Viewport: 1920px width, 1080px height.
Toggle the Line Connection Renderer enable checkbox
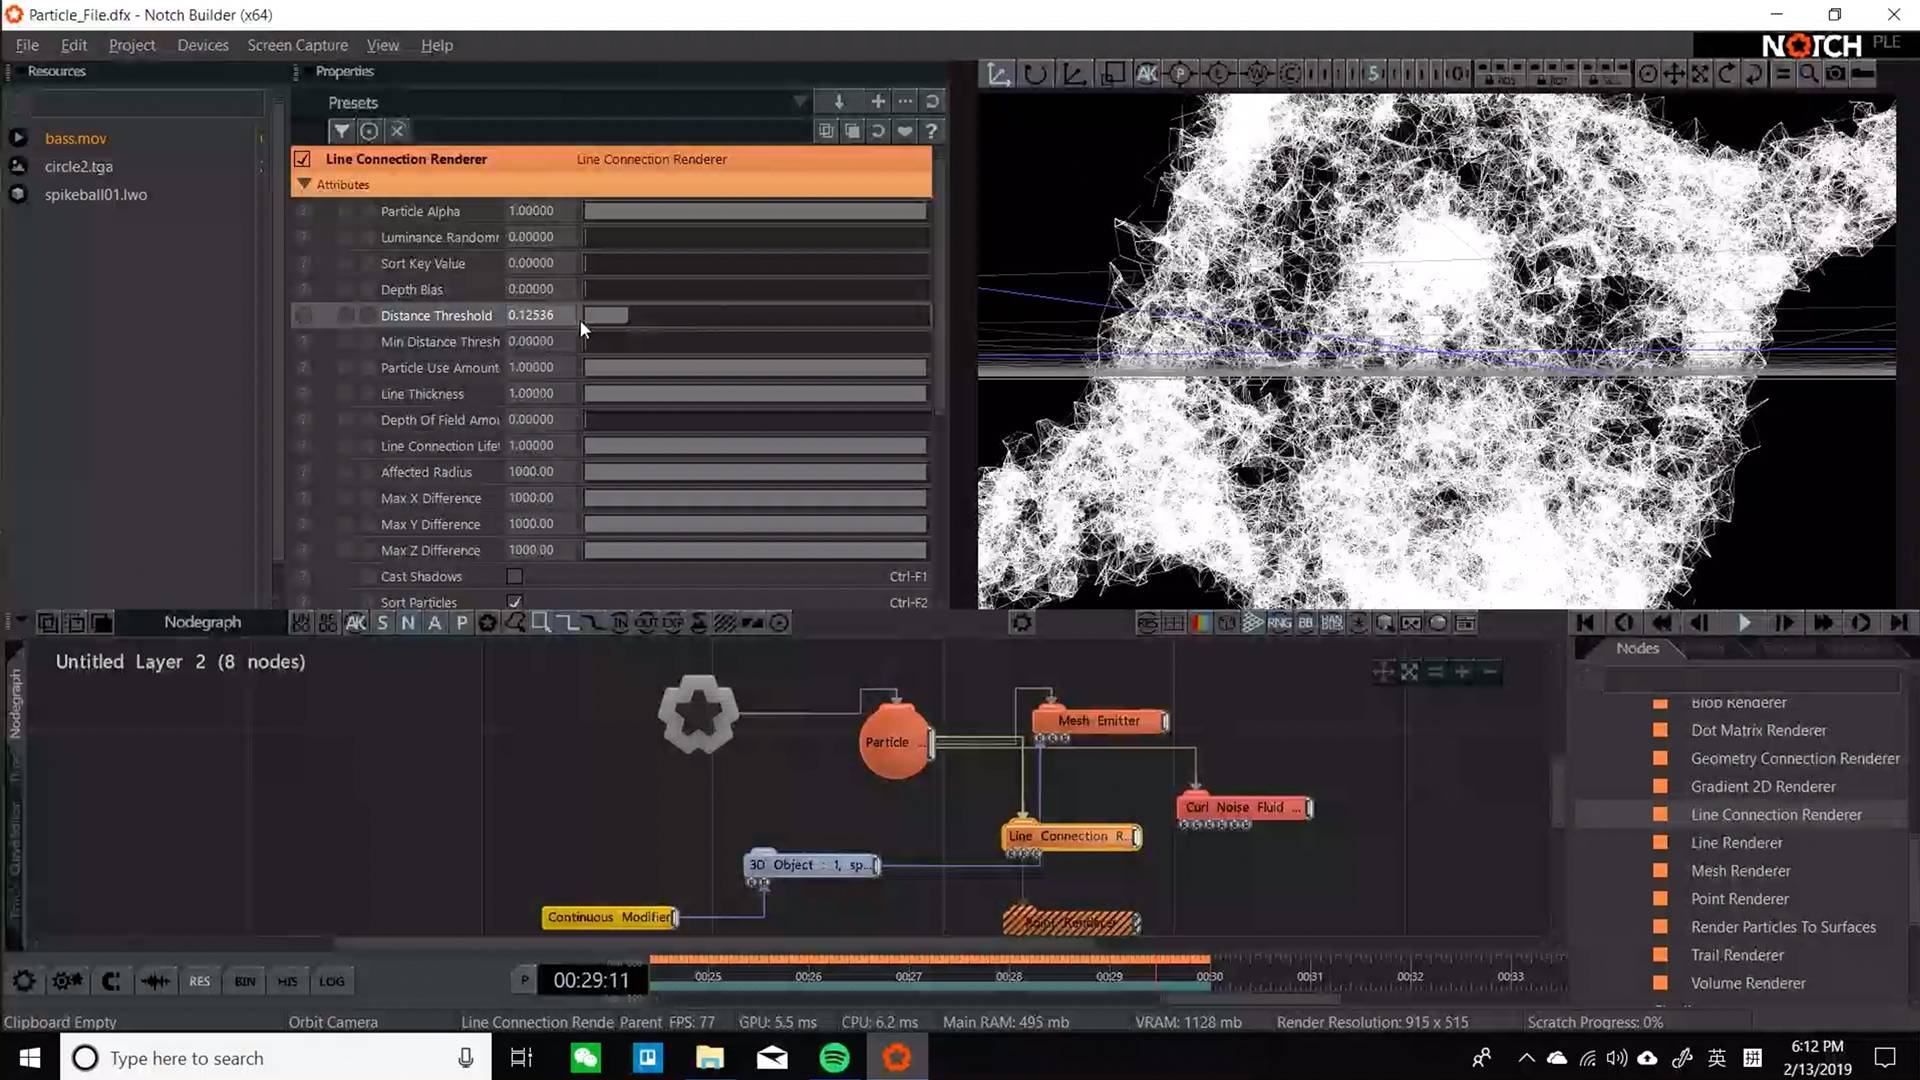(x=302, y=159)
